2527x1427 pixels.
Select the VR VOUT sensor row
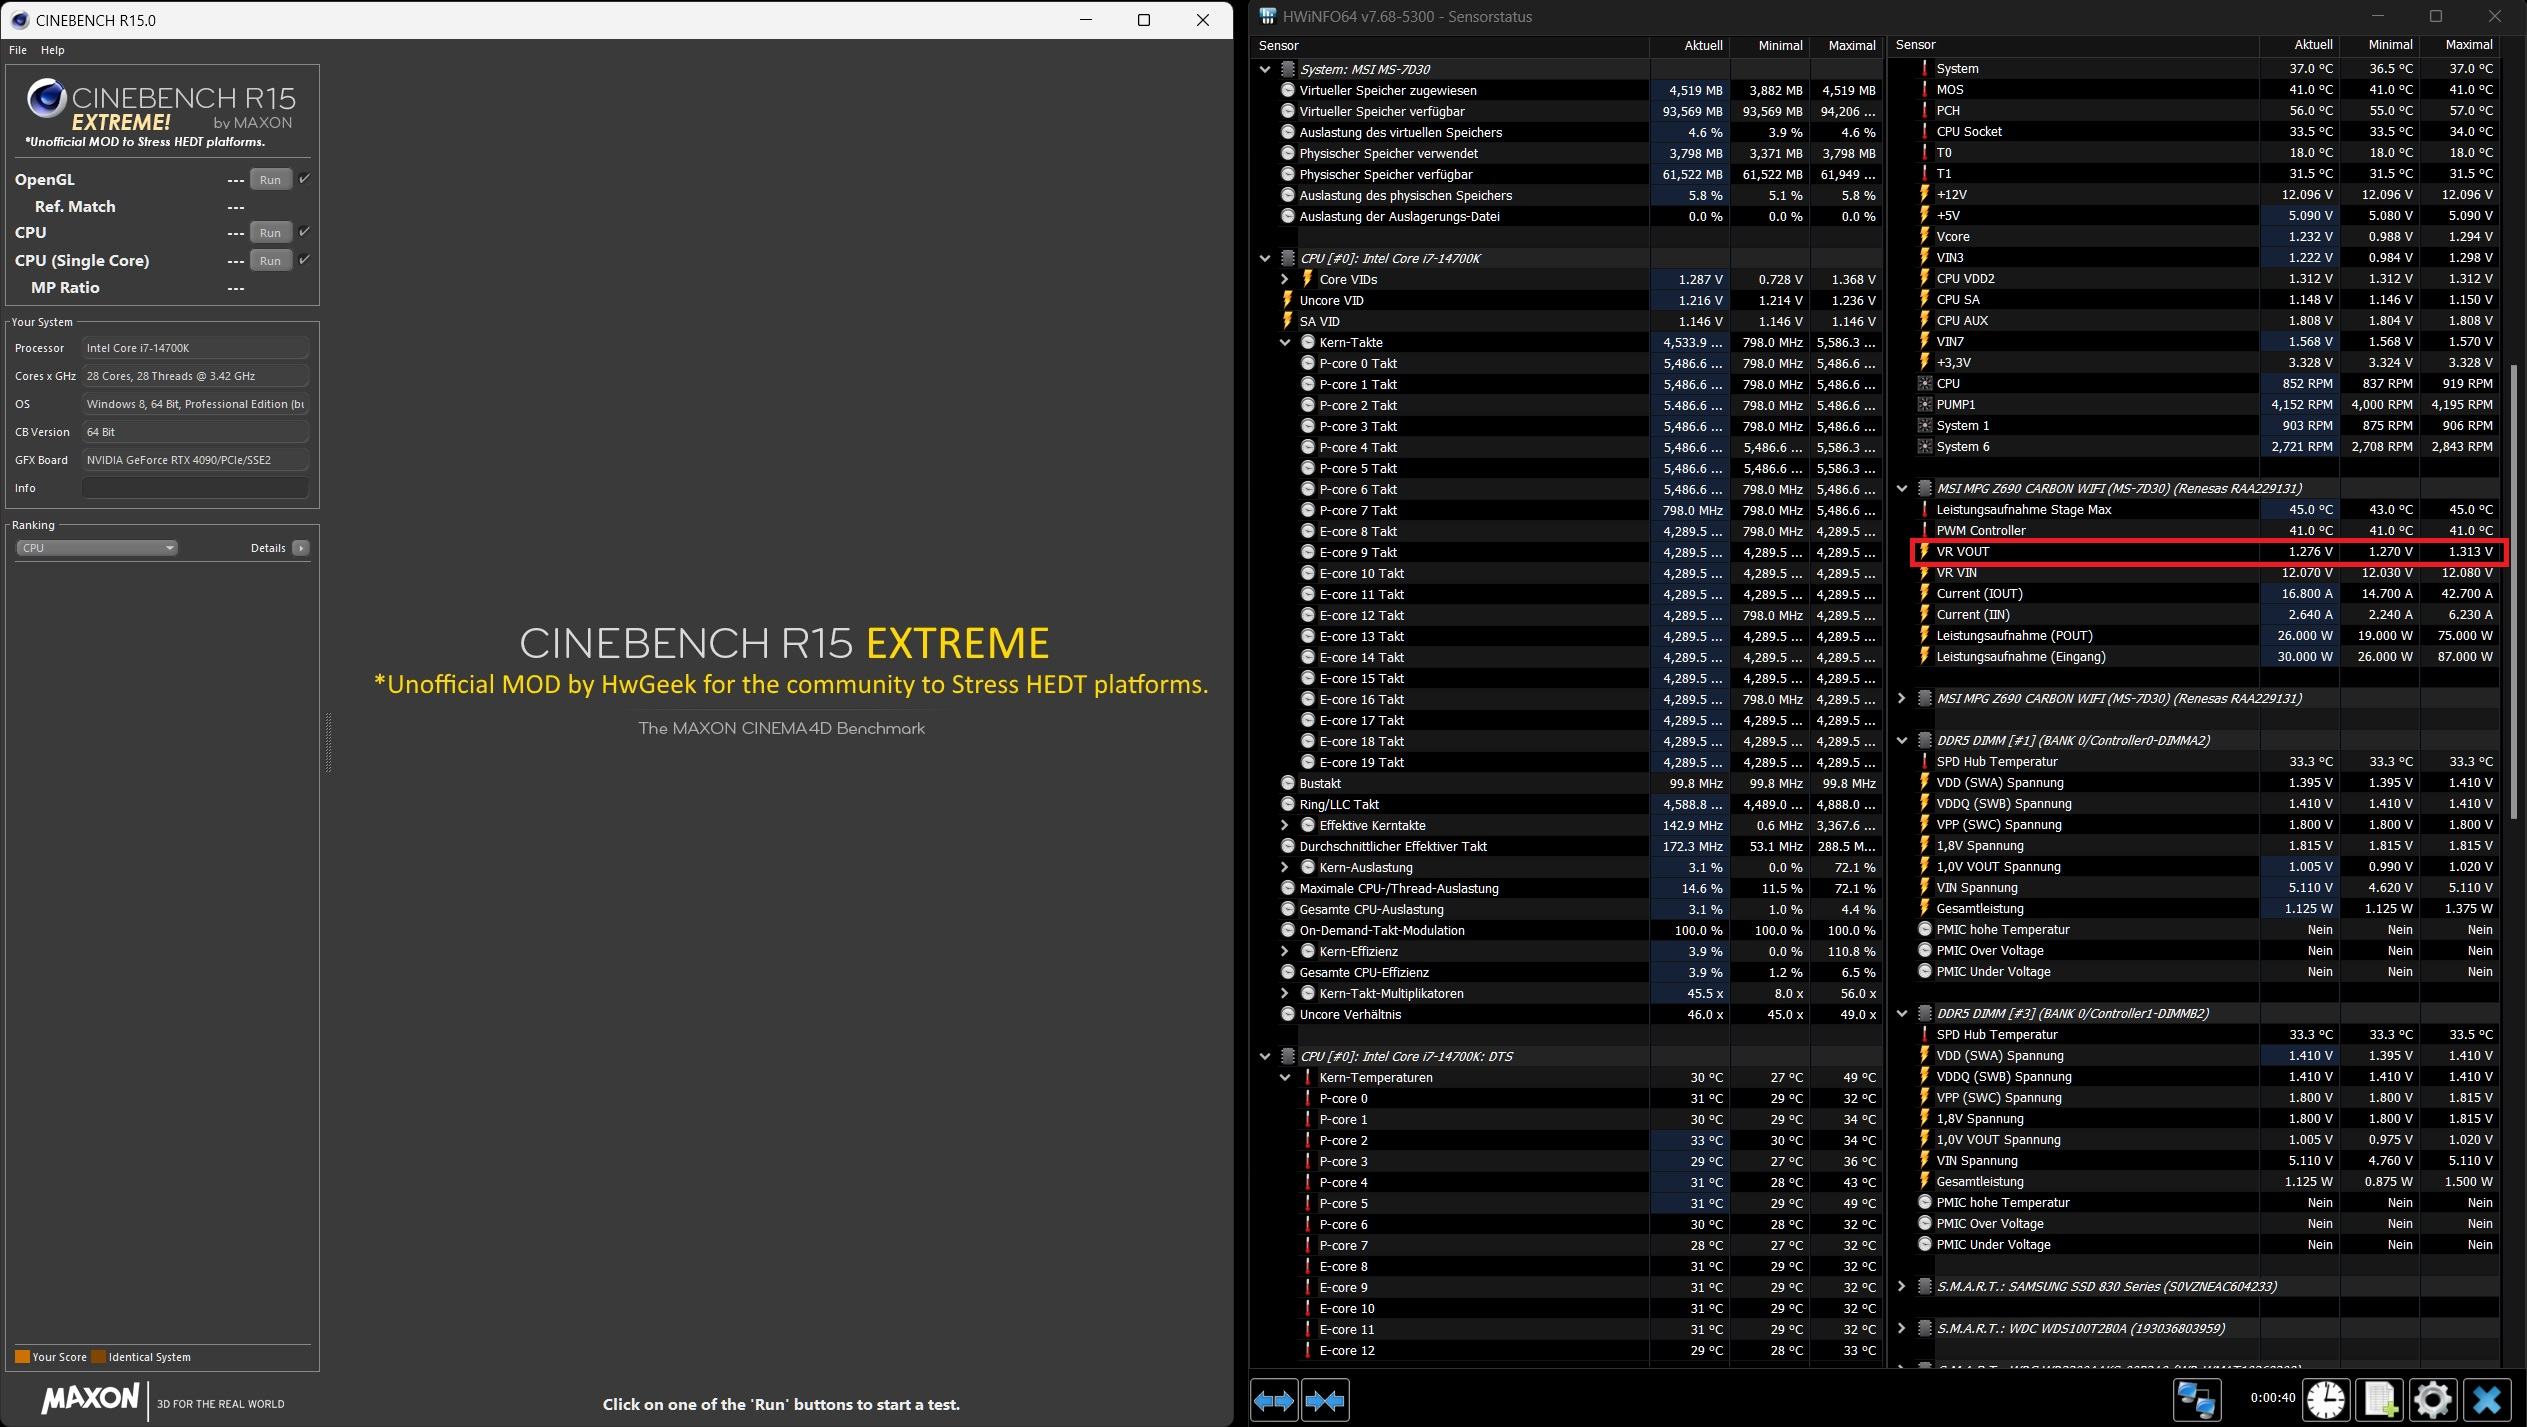click(x=2209, y=552)
